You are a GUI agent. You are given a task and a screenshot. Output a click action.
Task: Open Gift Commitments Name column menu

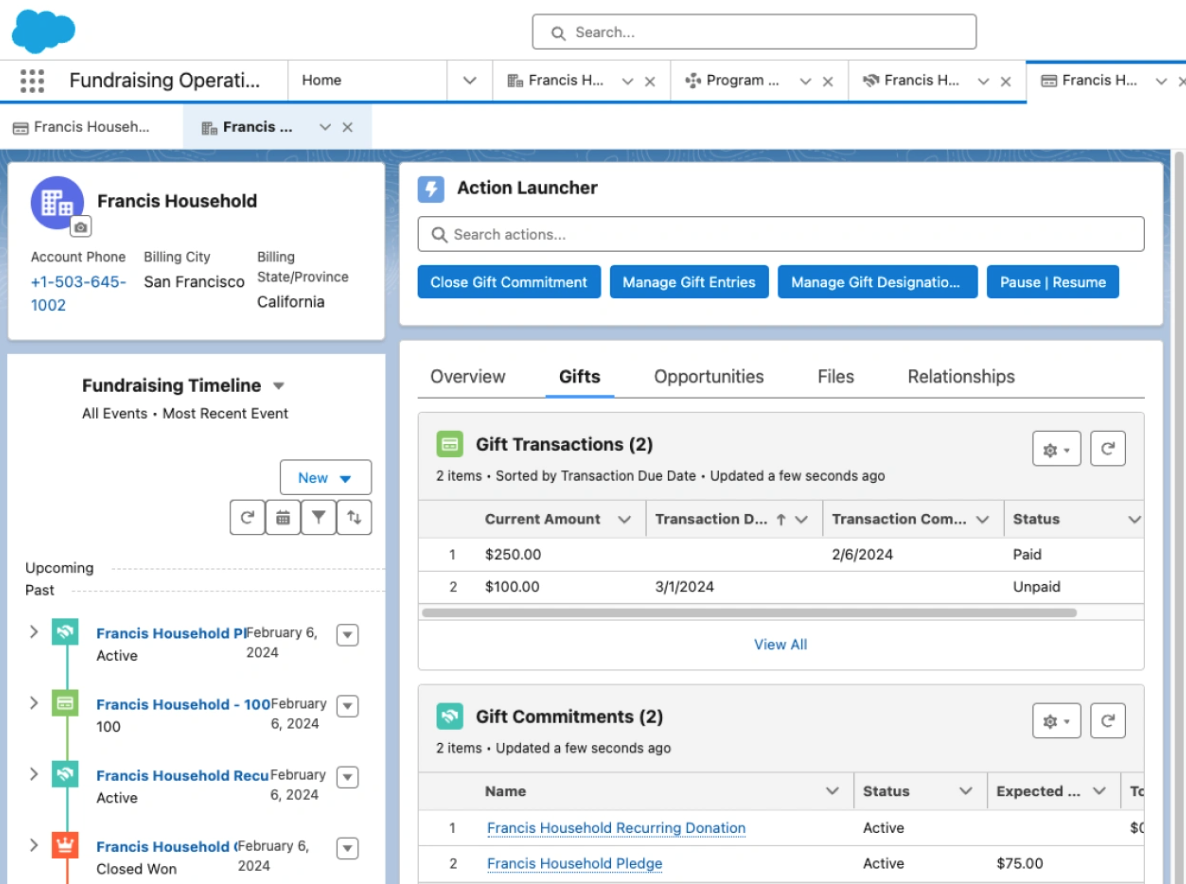coord(832,791)
